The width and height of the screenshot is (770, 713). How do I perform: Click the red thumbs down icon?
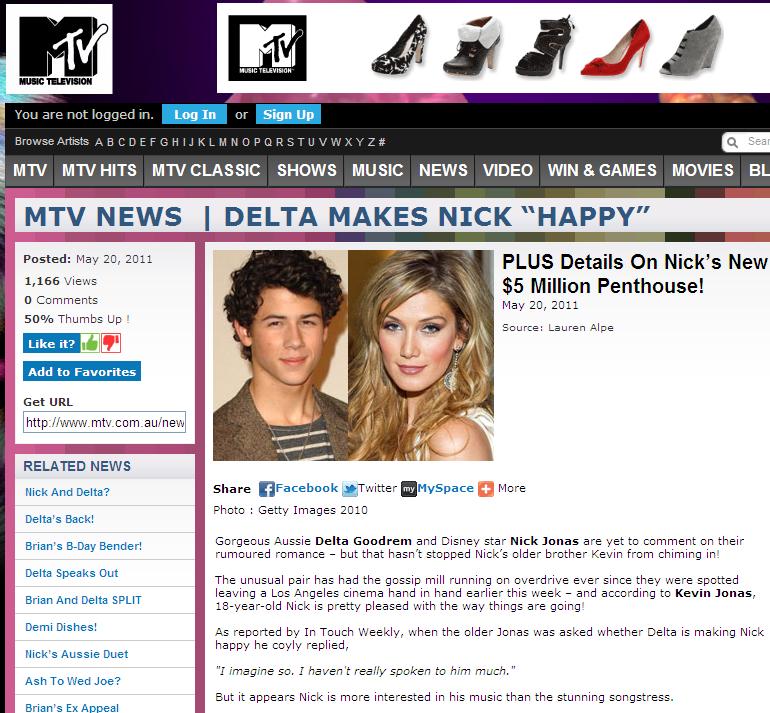tap(110, 343)
